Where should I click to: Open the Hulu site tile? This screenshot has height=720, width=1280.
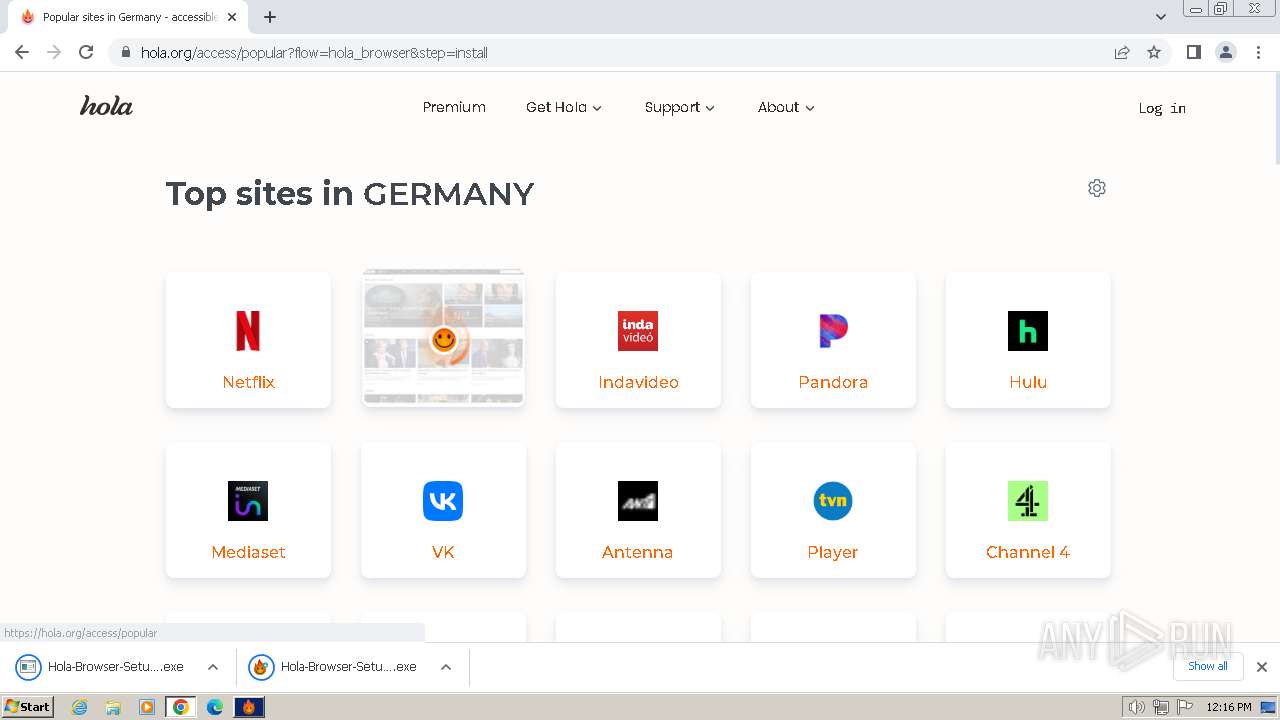coord(1028,340)
